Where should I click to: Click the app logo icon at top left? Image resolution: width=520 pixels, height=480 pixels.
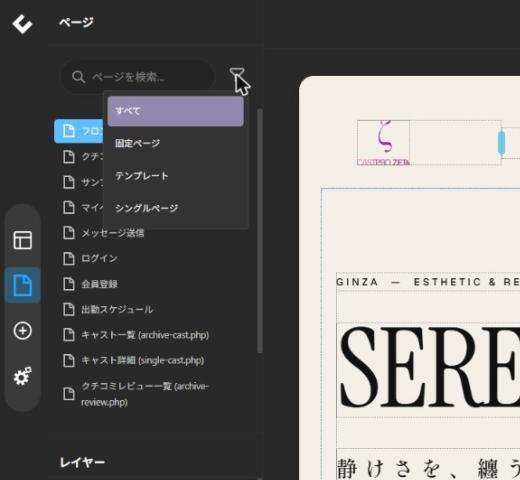[x=22, y=24]
